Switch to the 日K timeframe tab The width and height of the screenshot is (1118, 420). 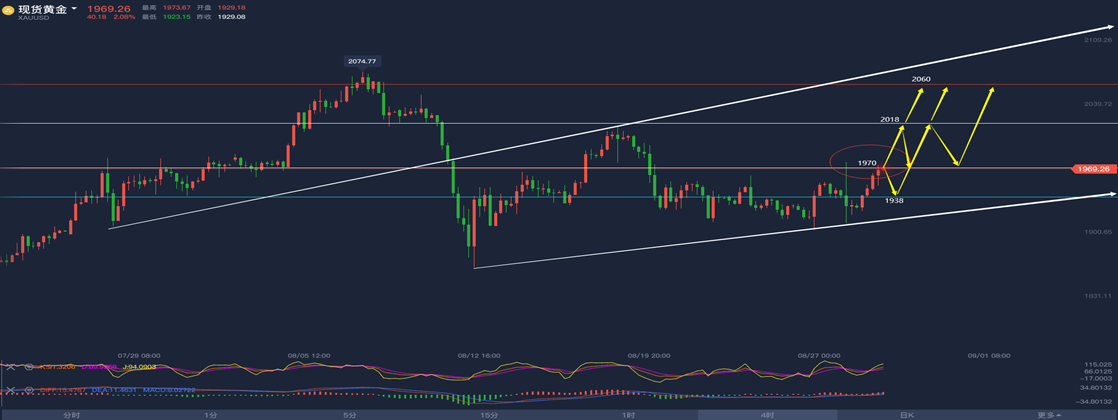point(907,414)
